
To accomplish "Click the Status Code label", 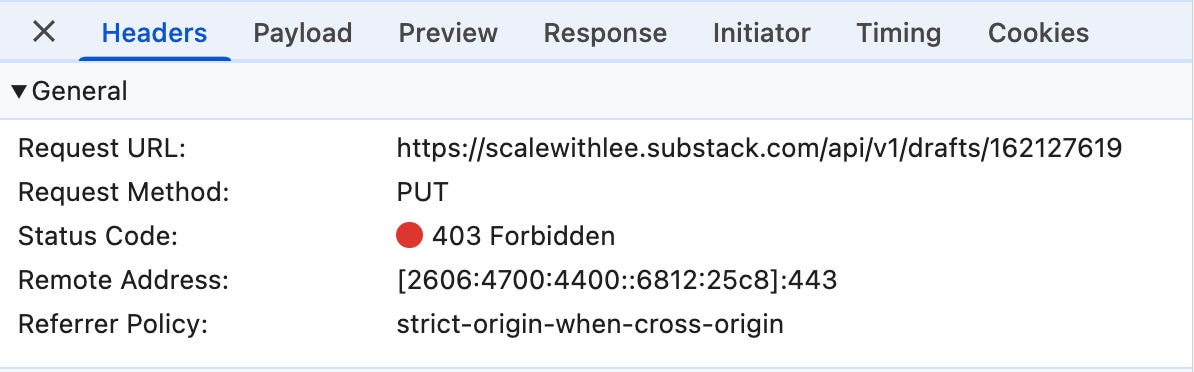I will 98,236.
